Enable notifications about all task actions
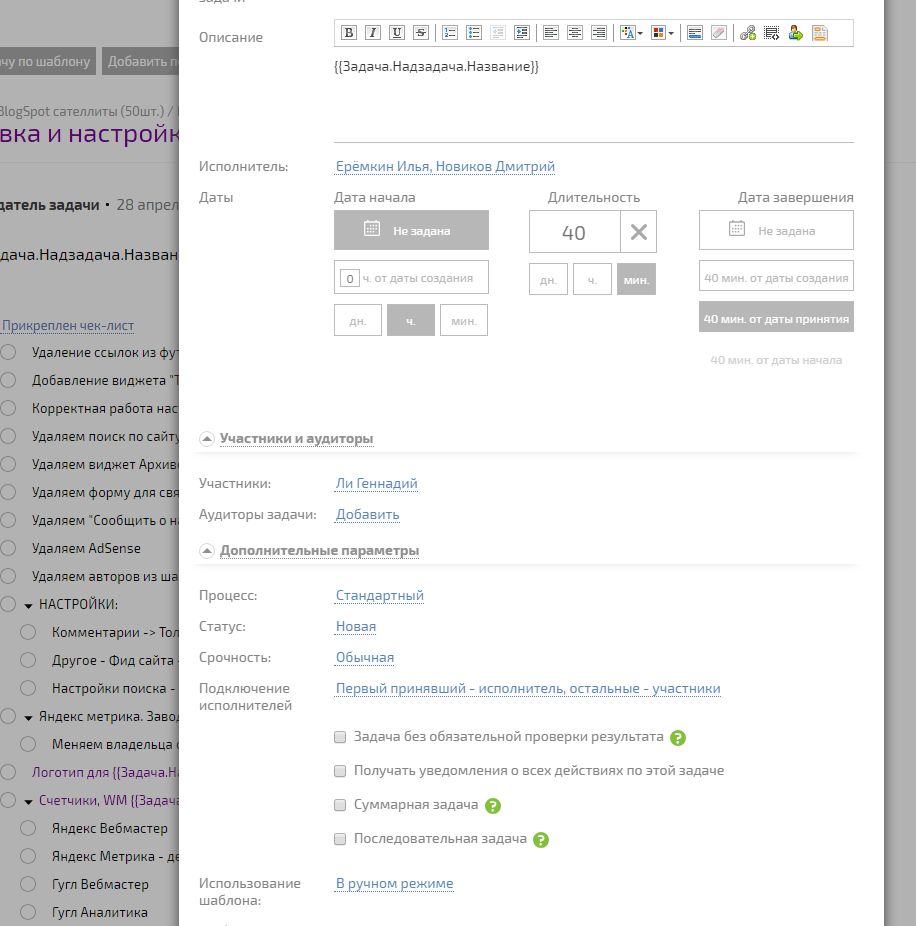This screenshot has height=926, width=916. 340,771
